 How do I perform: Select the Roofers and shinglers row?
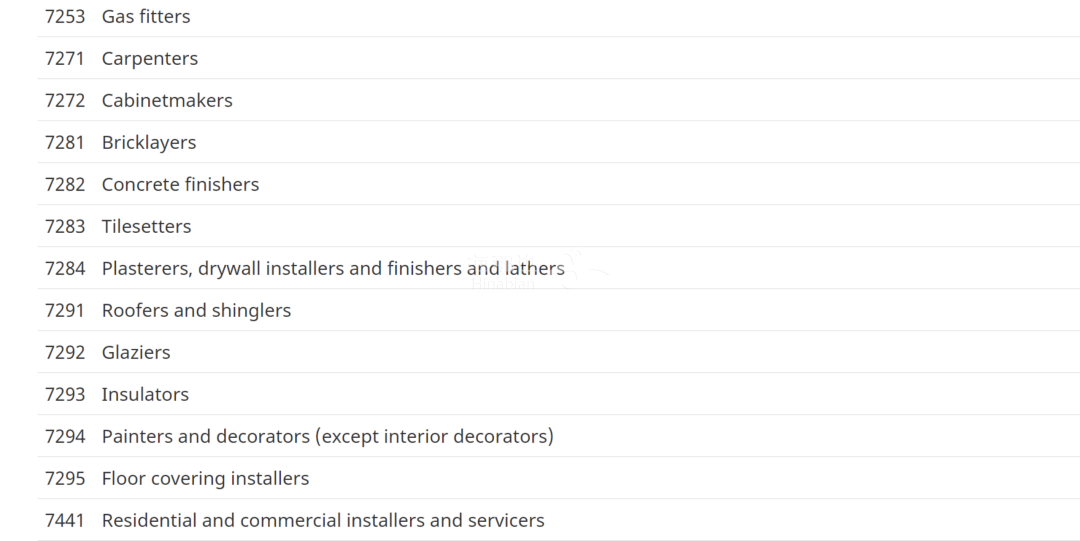[559, 310]
